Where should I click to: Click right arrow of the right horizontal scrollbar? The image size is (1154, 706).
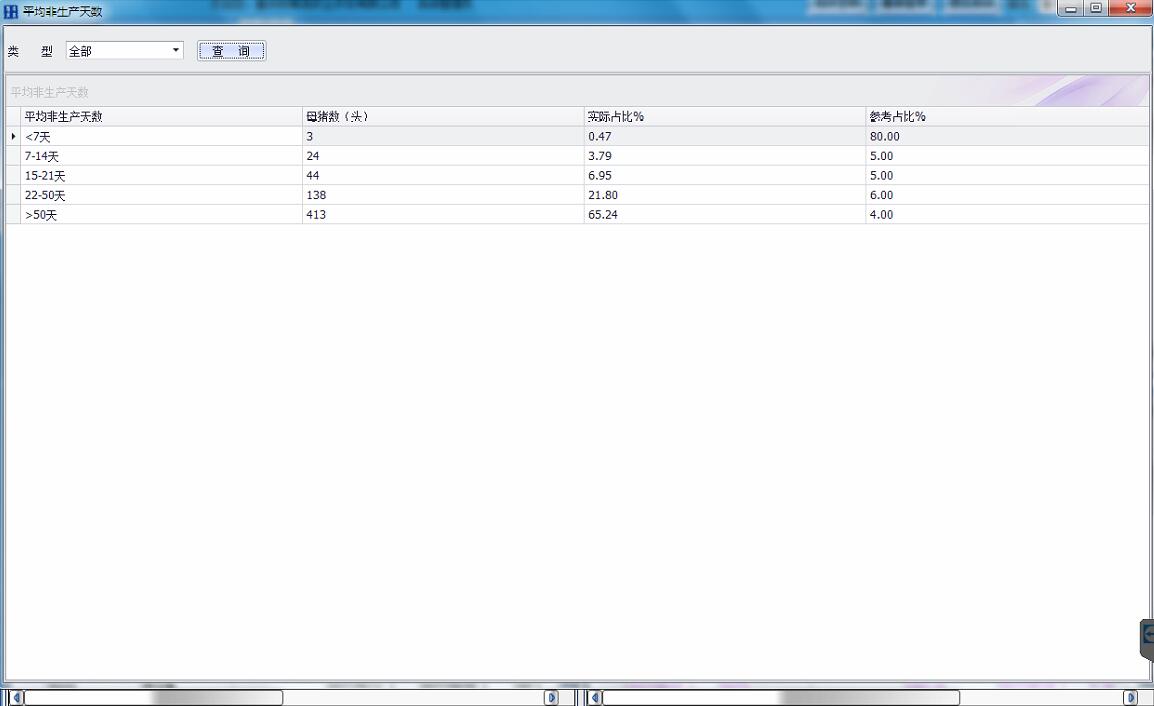click(1130, 697)
